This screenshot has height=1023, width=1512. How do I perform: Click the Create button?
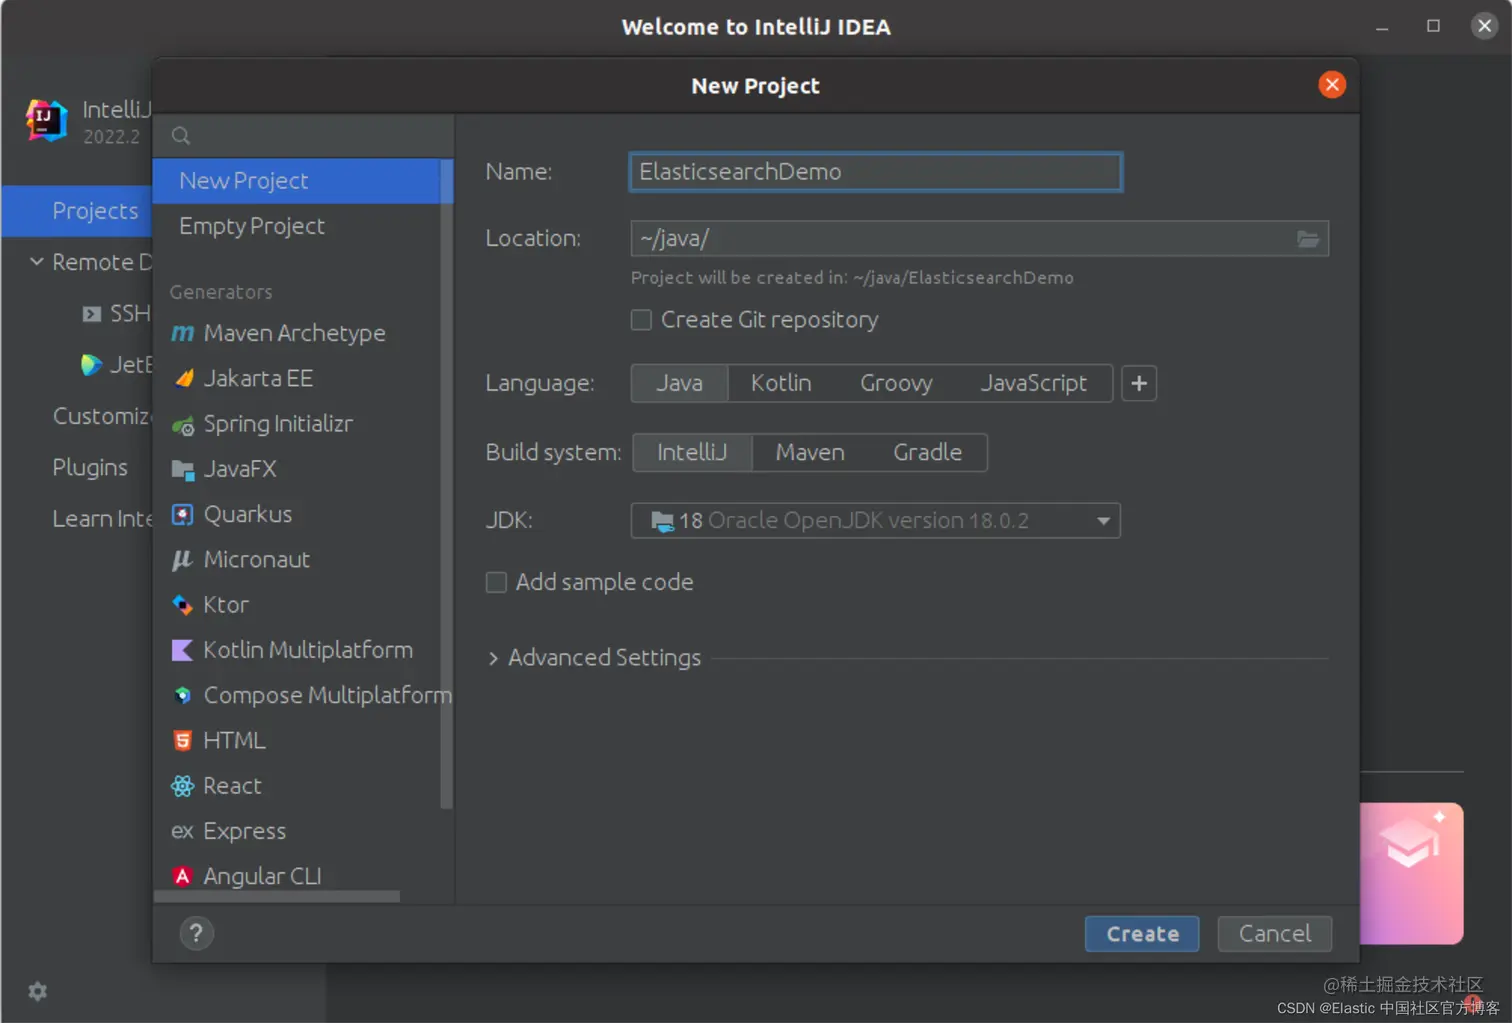click(1141, 933)
